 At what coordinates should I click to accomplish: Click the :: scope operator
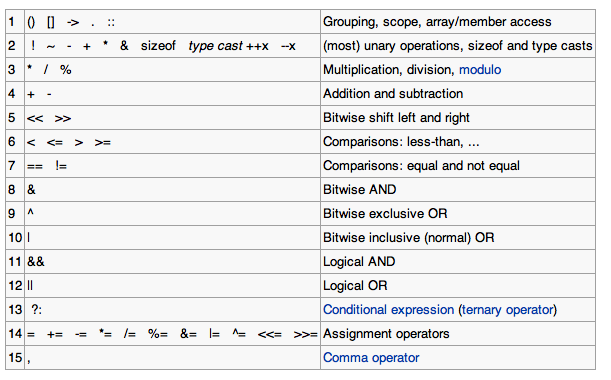(x=111, y=23)
